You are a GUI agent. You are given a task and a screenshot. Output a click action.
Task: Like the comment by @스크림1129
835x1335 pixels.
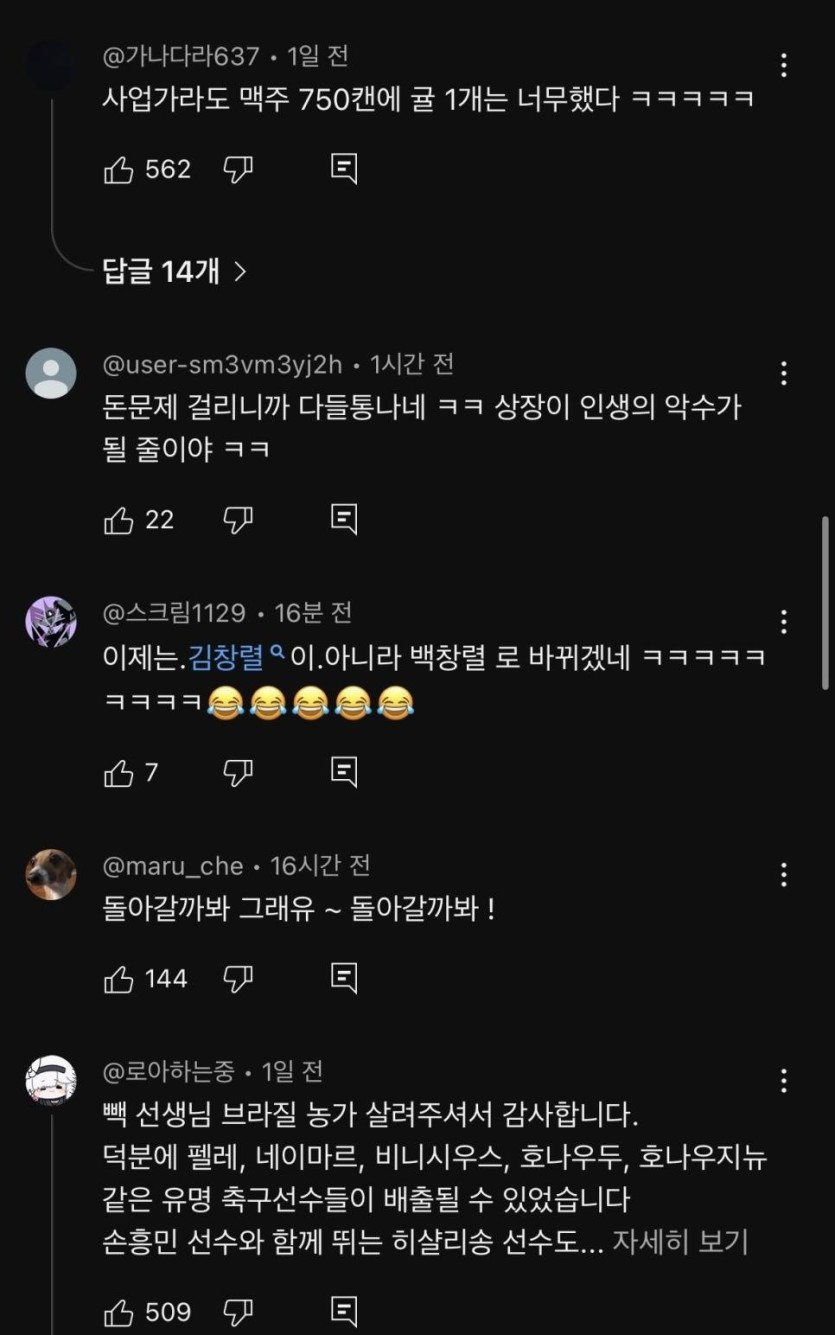(x=119, y=773)
